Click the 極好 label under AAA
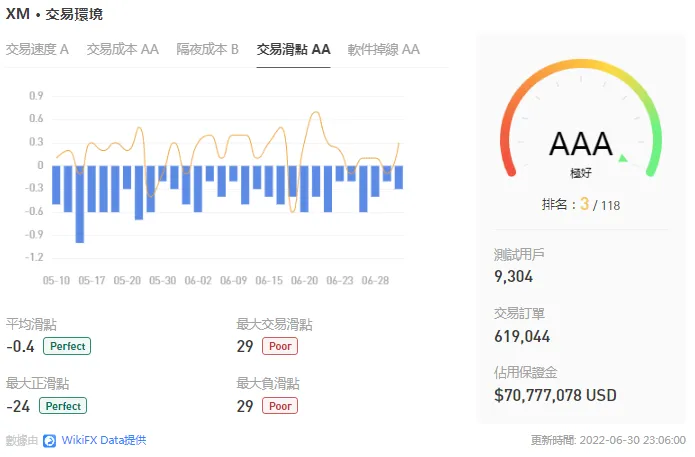 pos(581,173)
